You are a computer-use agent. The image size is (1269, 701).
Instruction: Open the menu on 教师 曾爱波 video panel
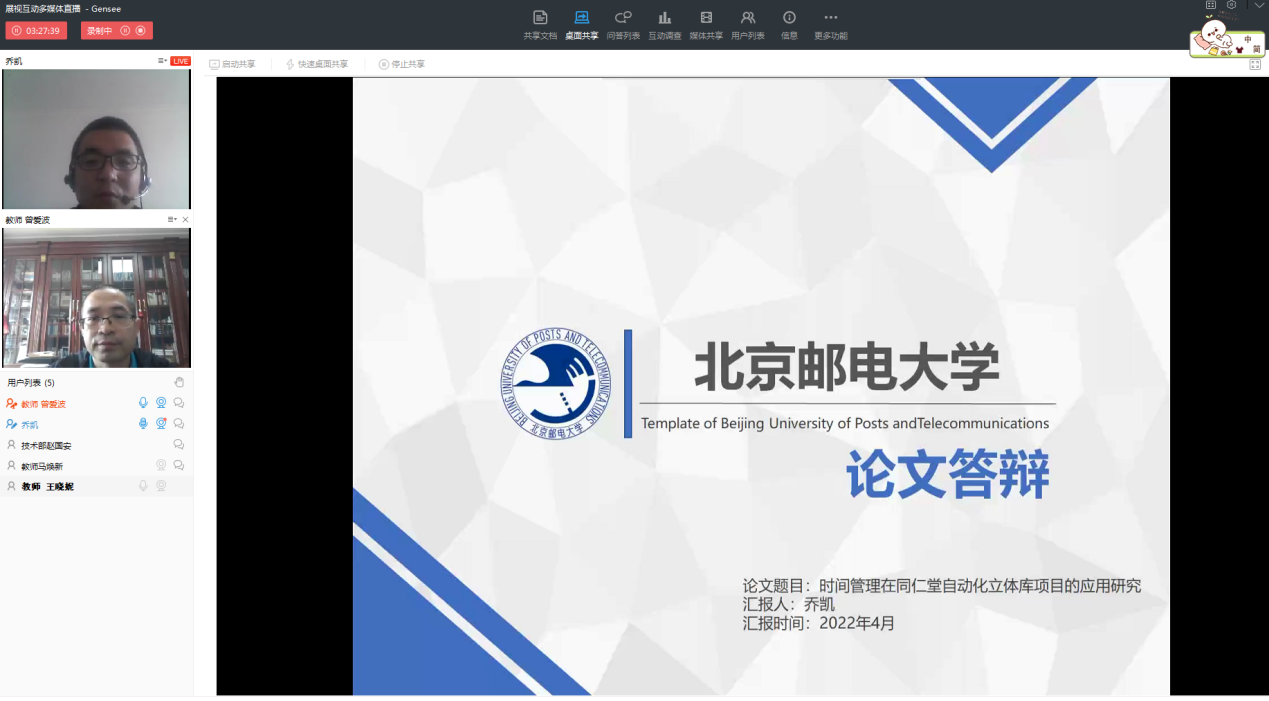[172, 219]
